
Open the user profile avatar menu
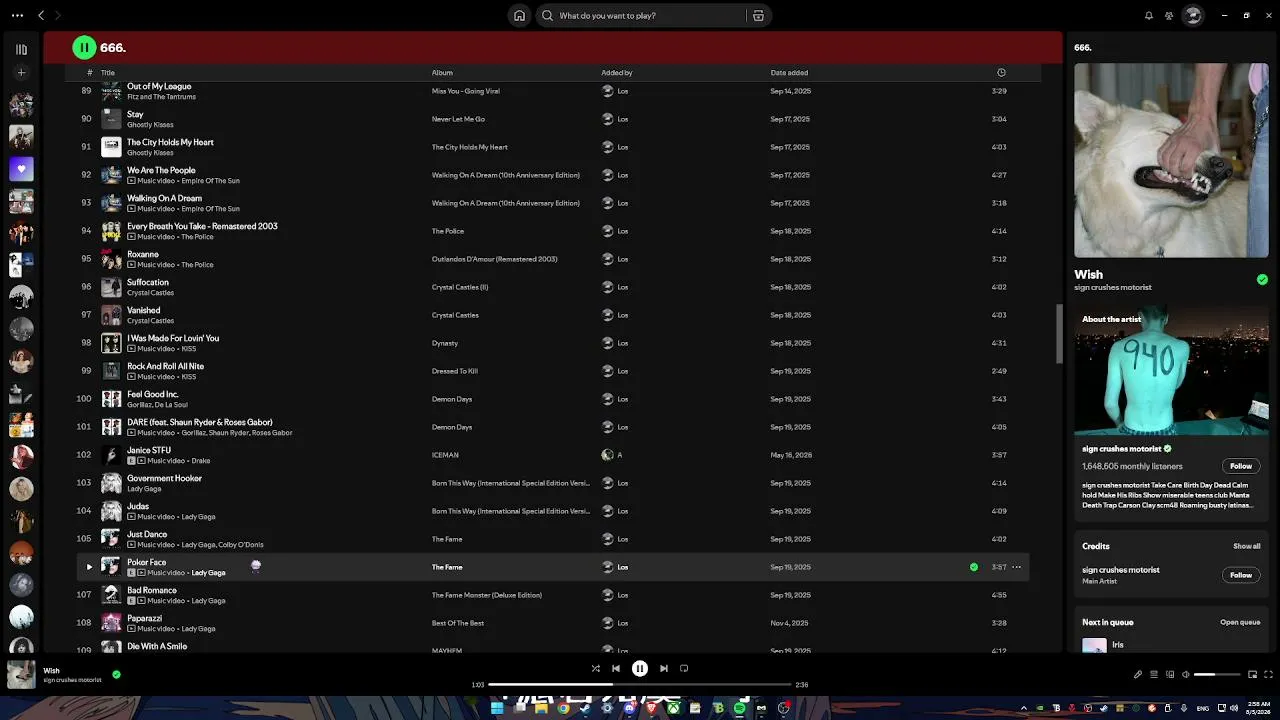click(x=1192, y=16)
